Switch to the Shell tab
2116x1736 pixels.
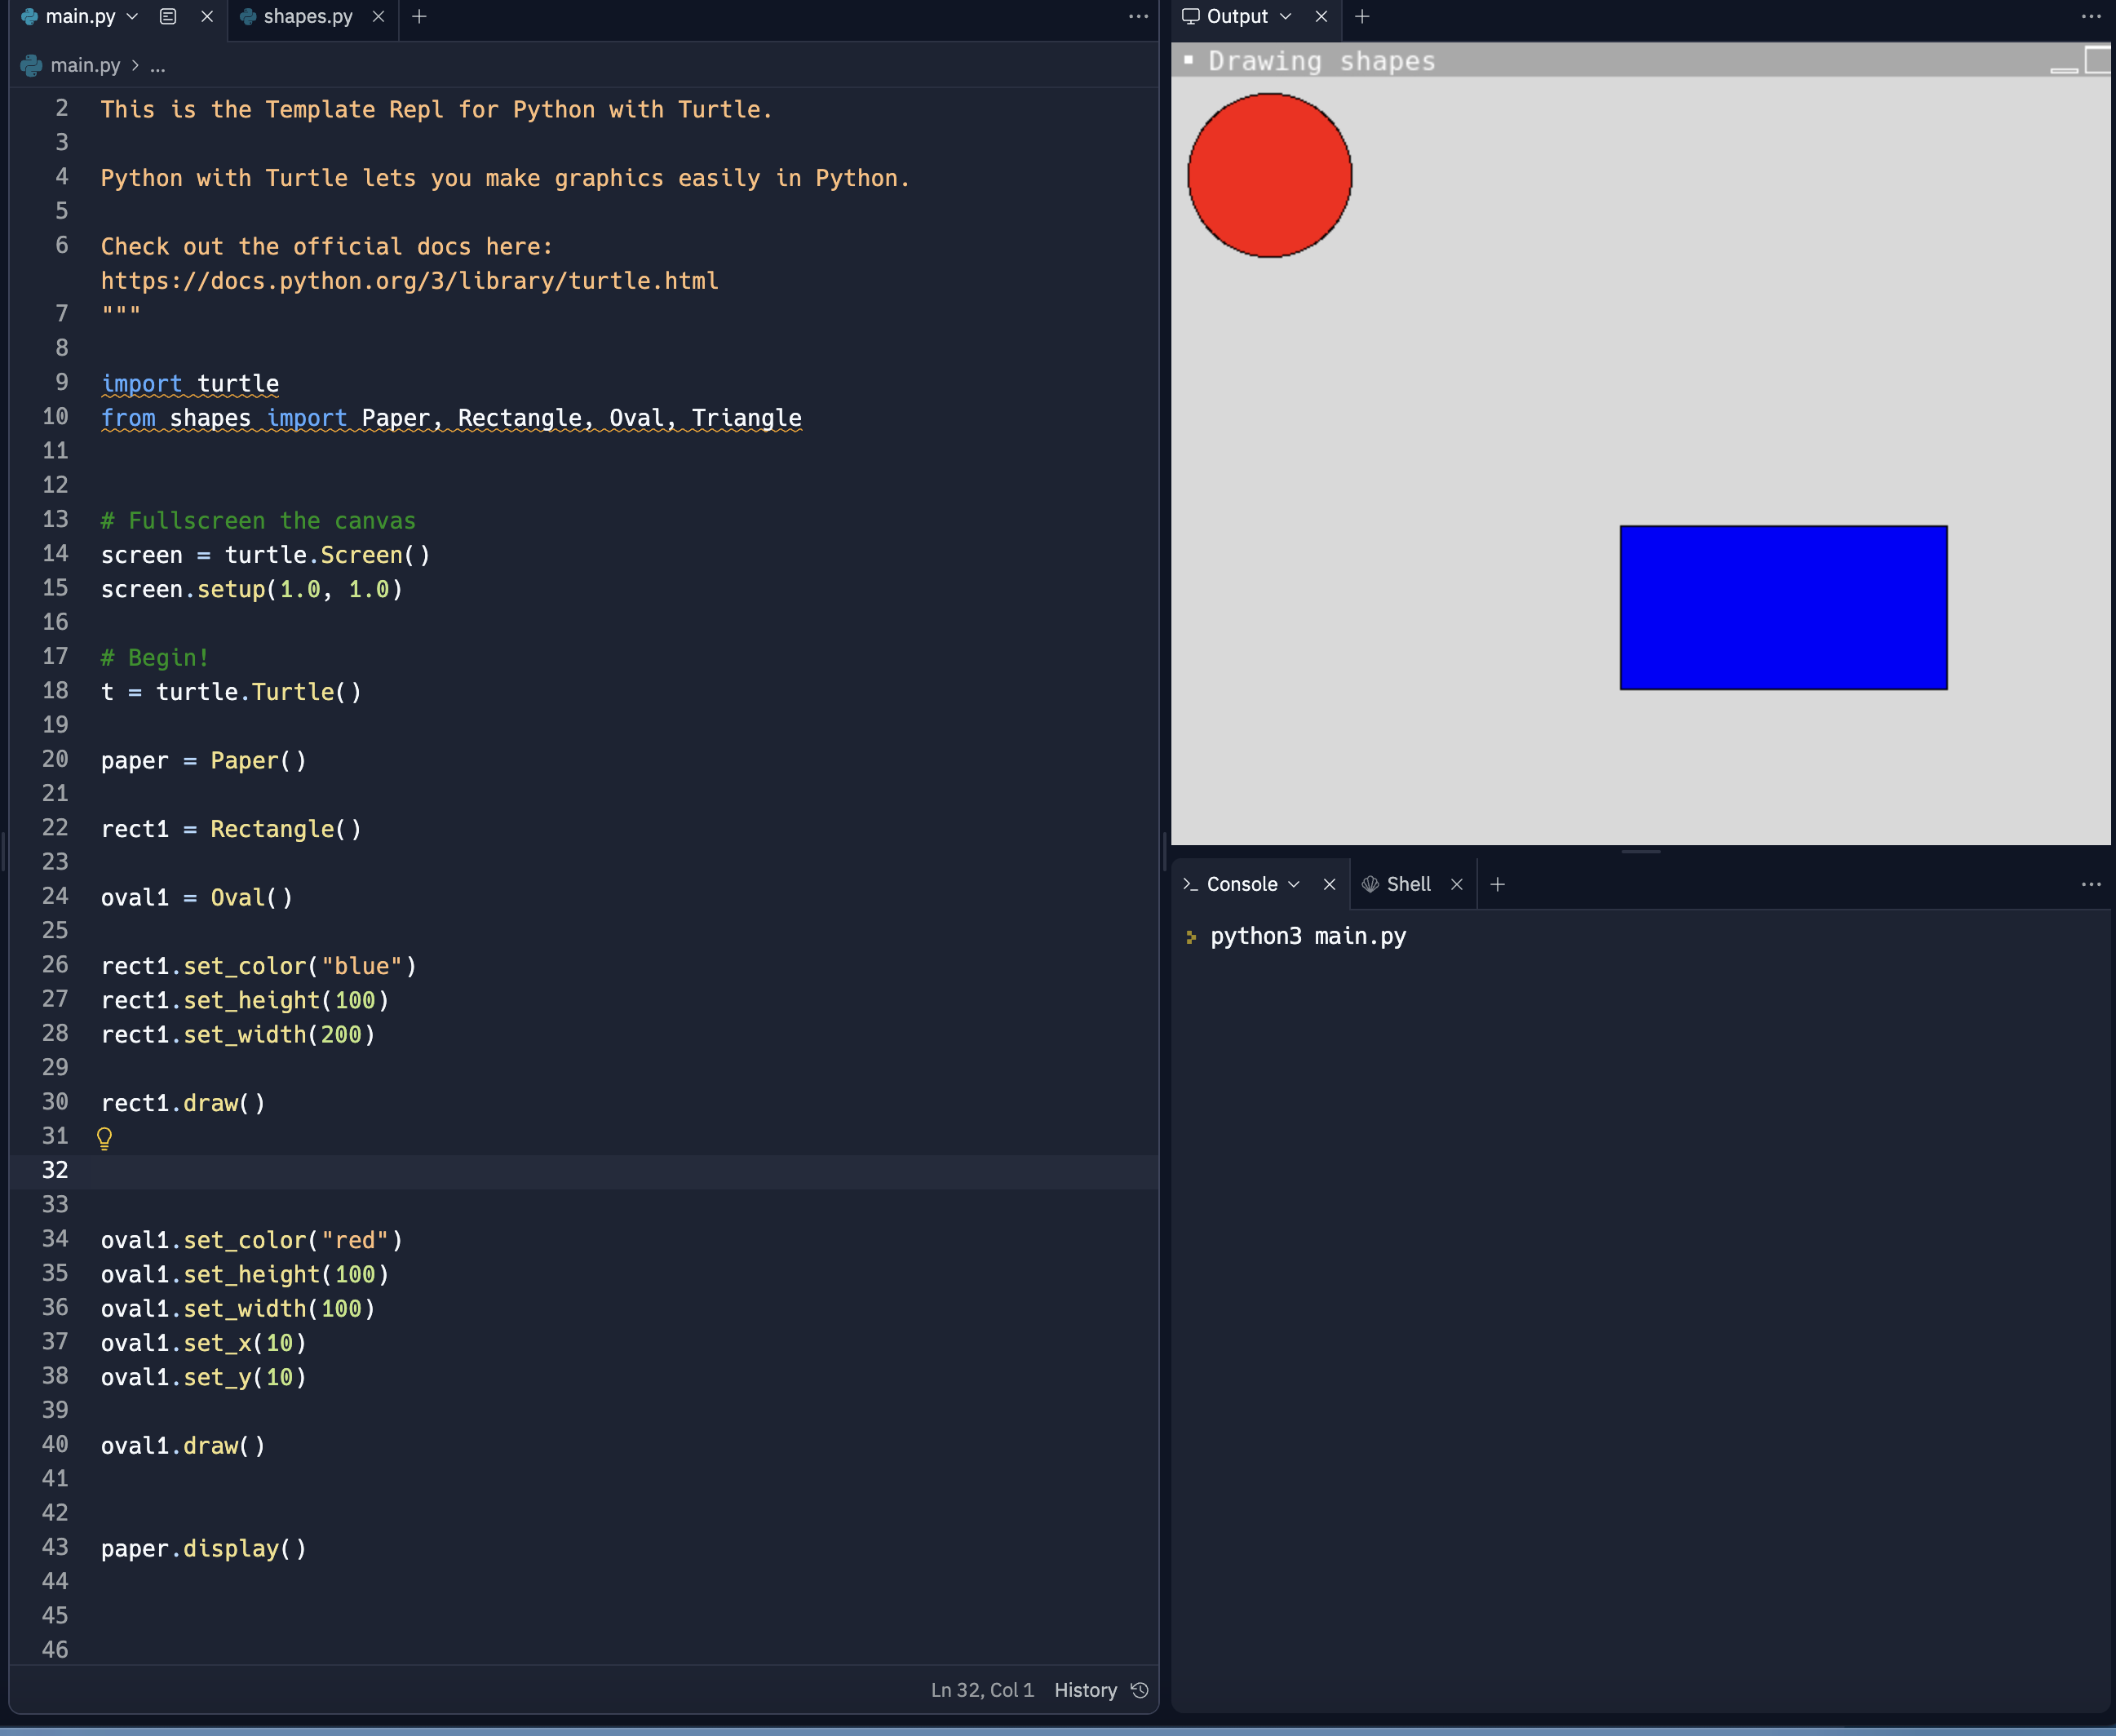click(1410, 884)
